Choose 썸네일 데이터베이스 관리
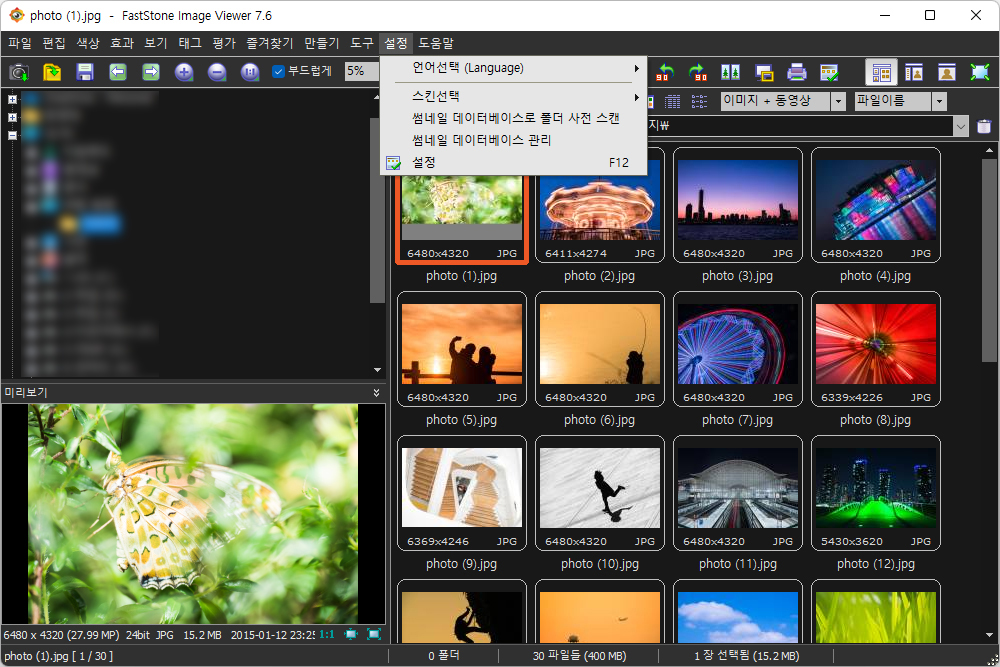1000x667 pixels. [513, 140]
